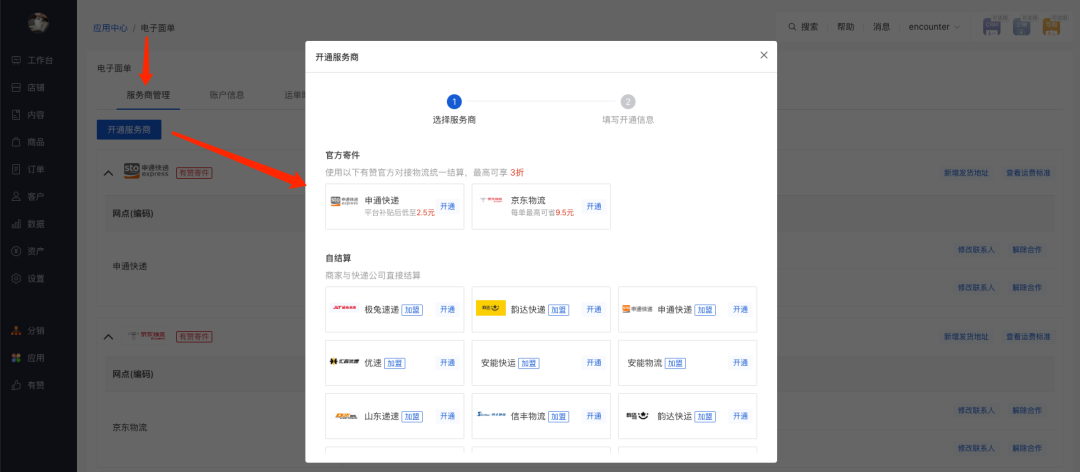Click the 加盟 tag beside 信丰物流

(559, 416)
